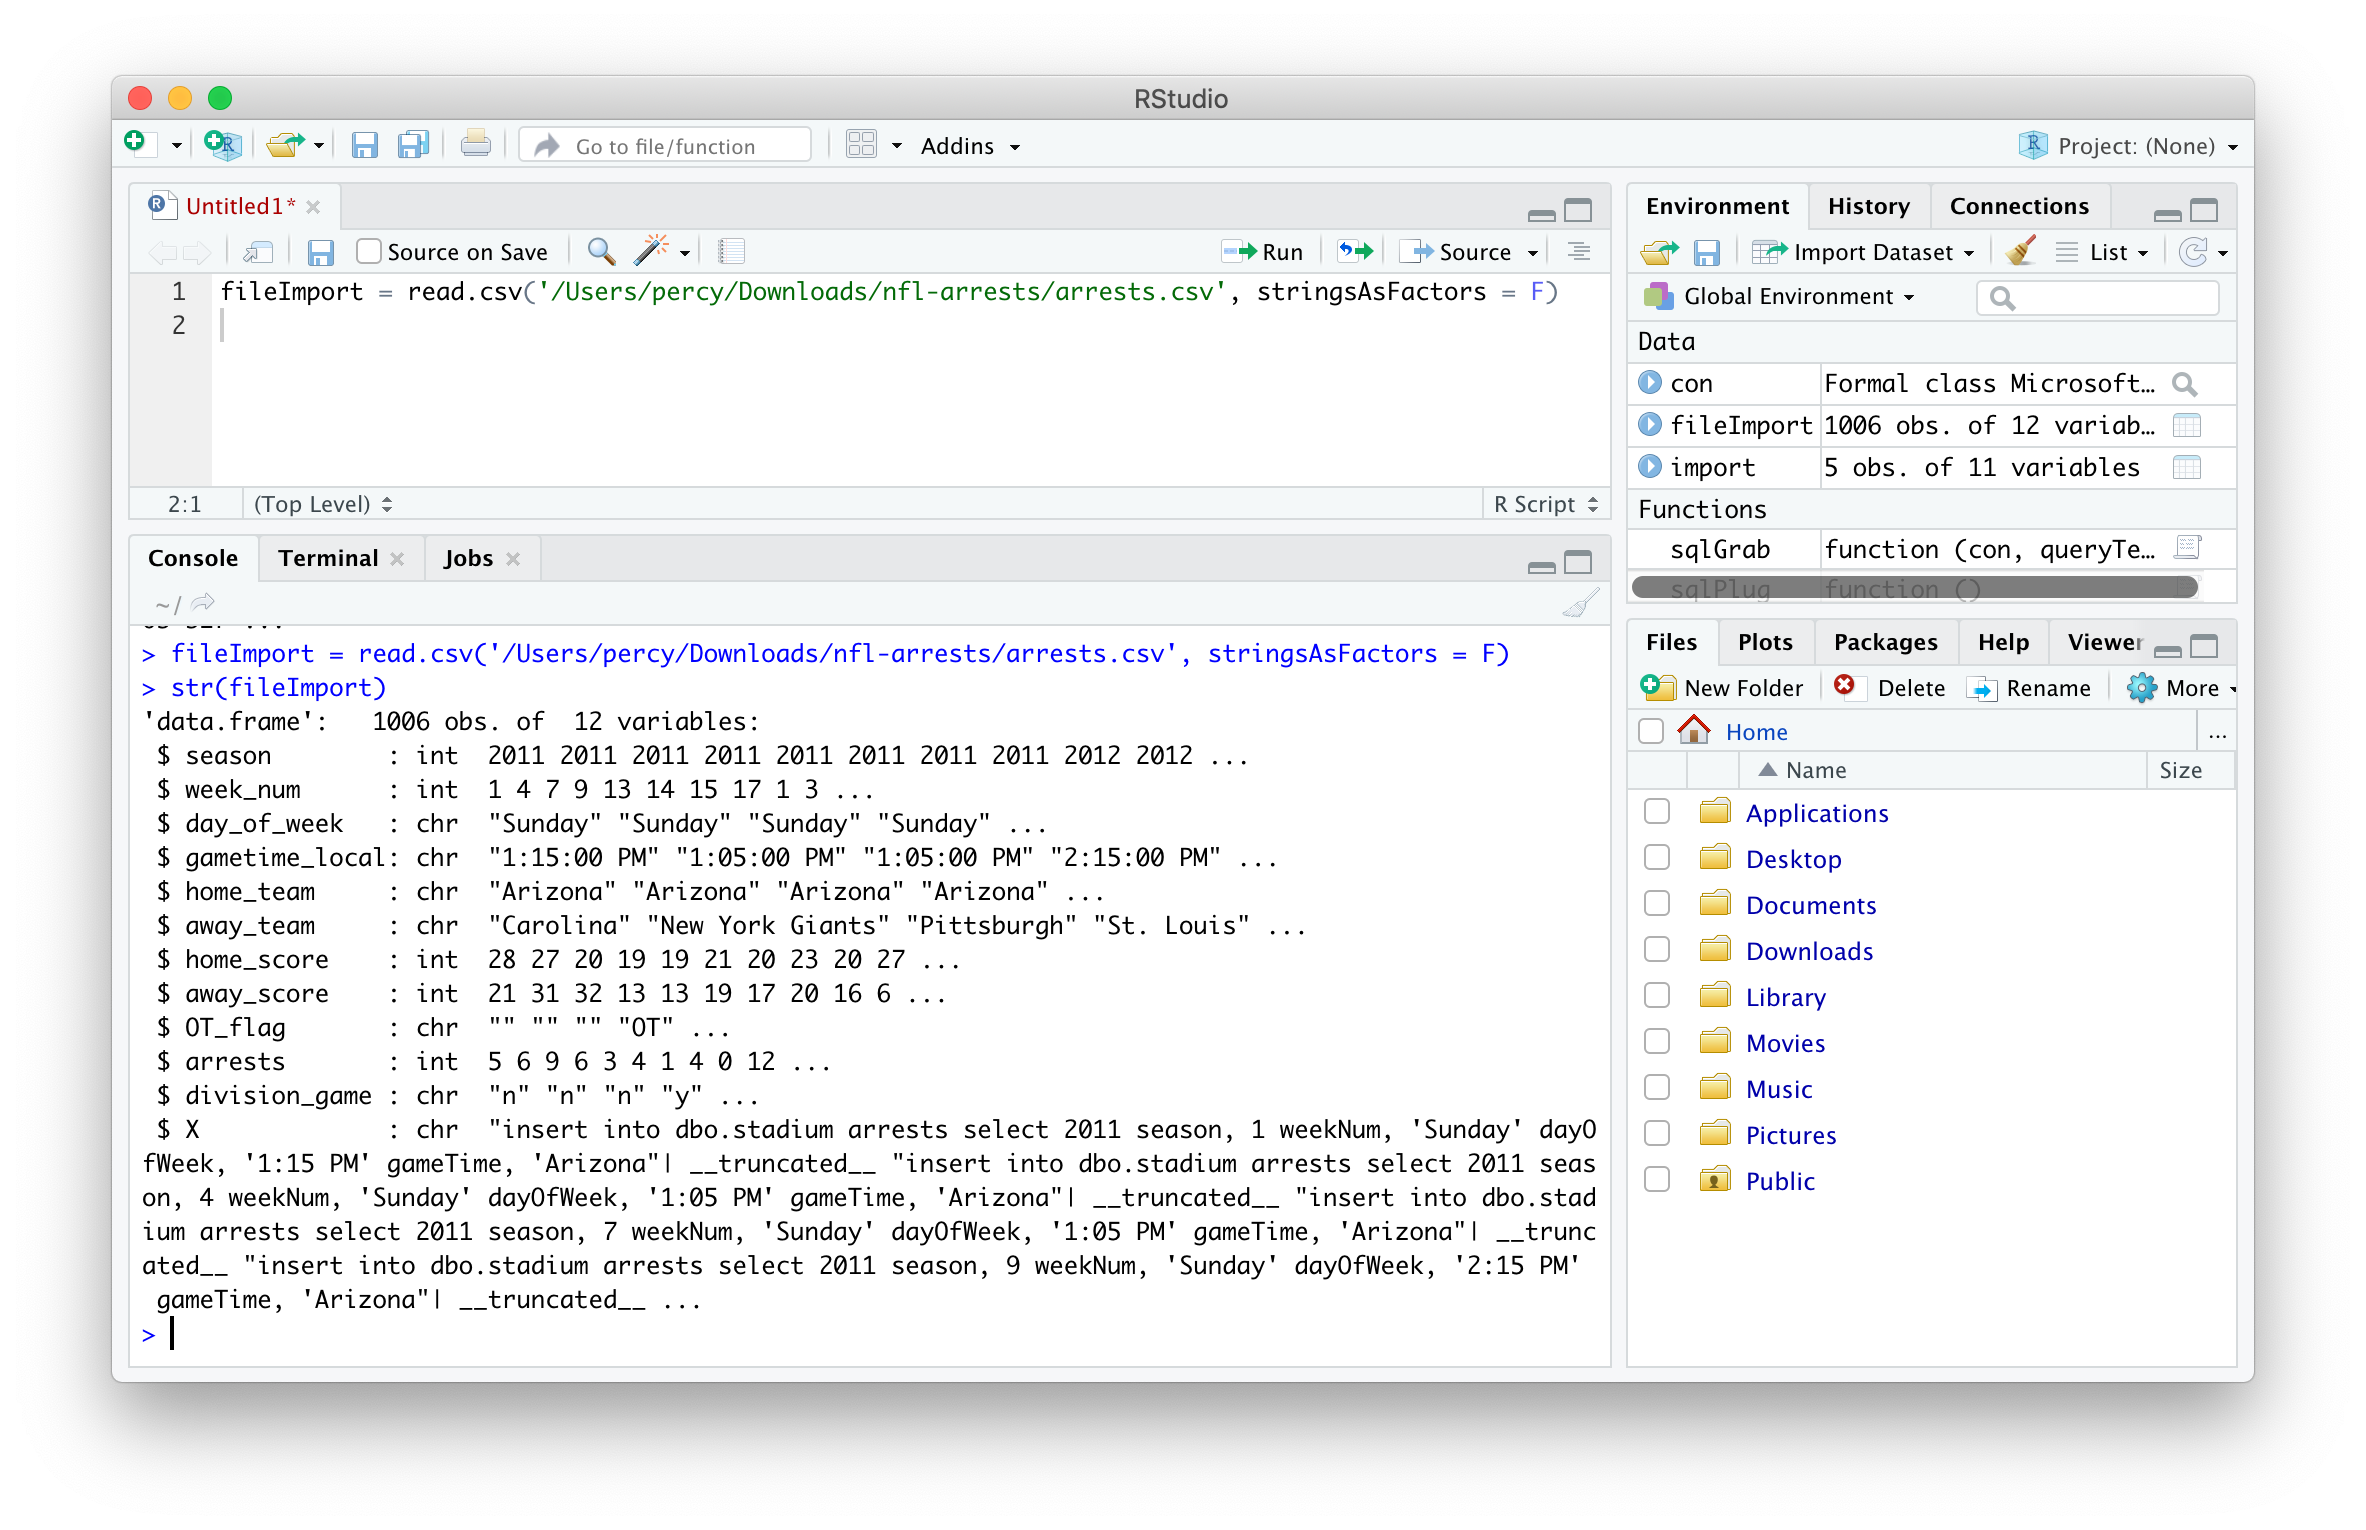Open the Documents folder link

[1810, 905]
